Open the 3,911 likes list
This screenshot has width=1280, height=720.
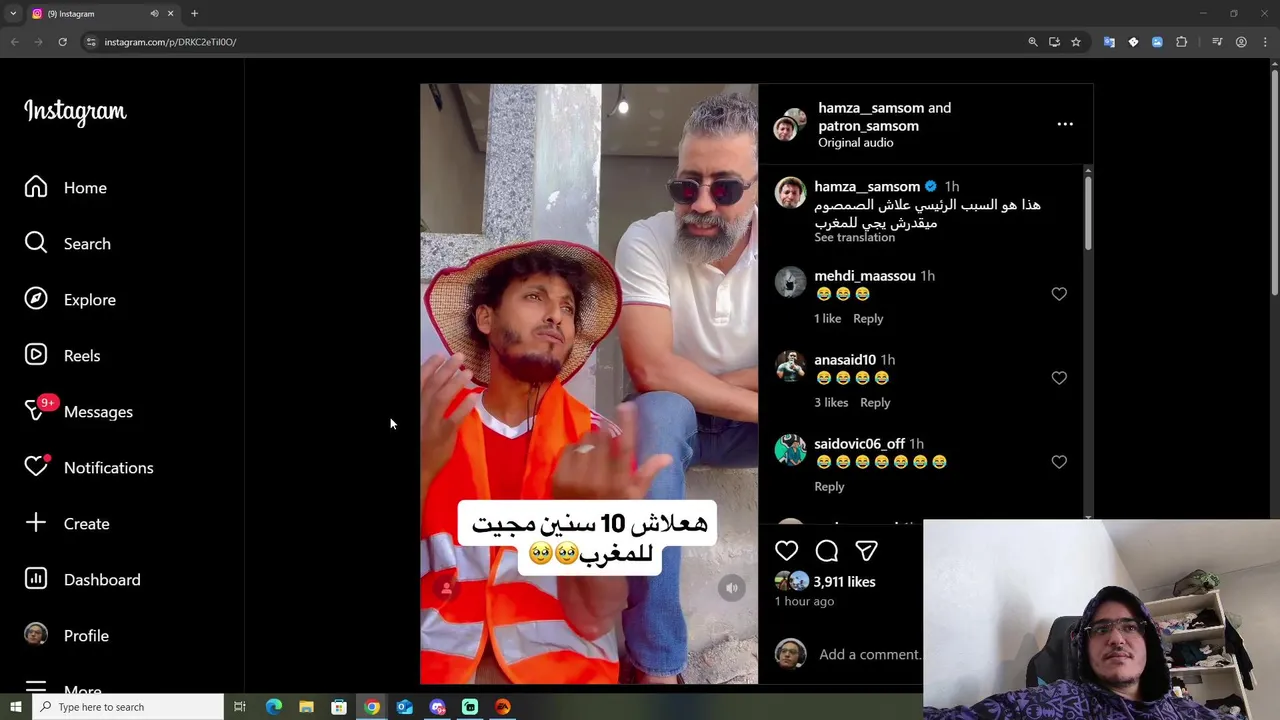click(x=844, y=582)
